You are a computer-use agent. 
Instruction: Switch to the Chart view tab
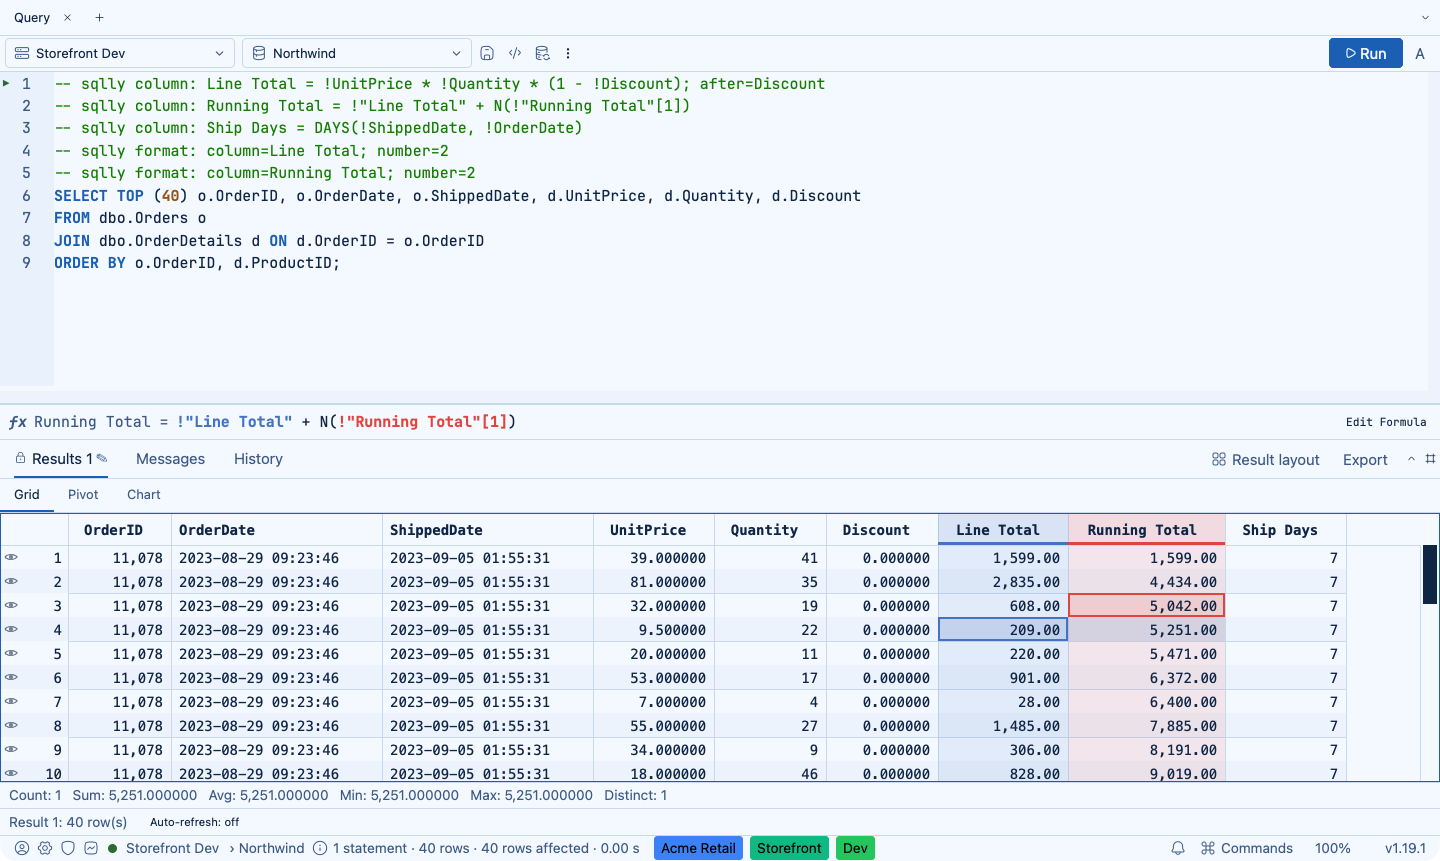[144, 494]
